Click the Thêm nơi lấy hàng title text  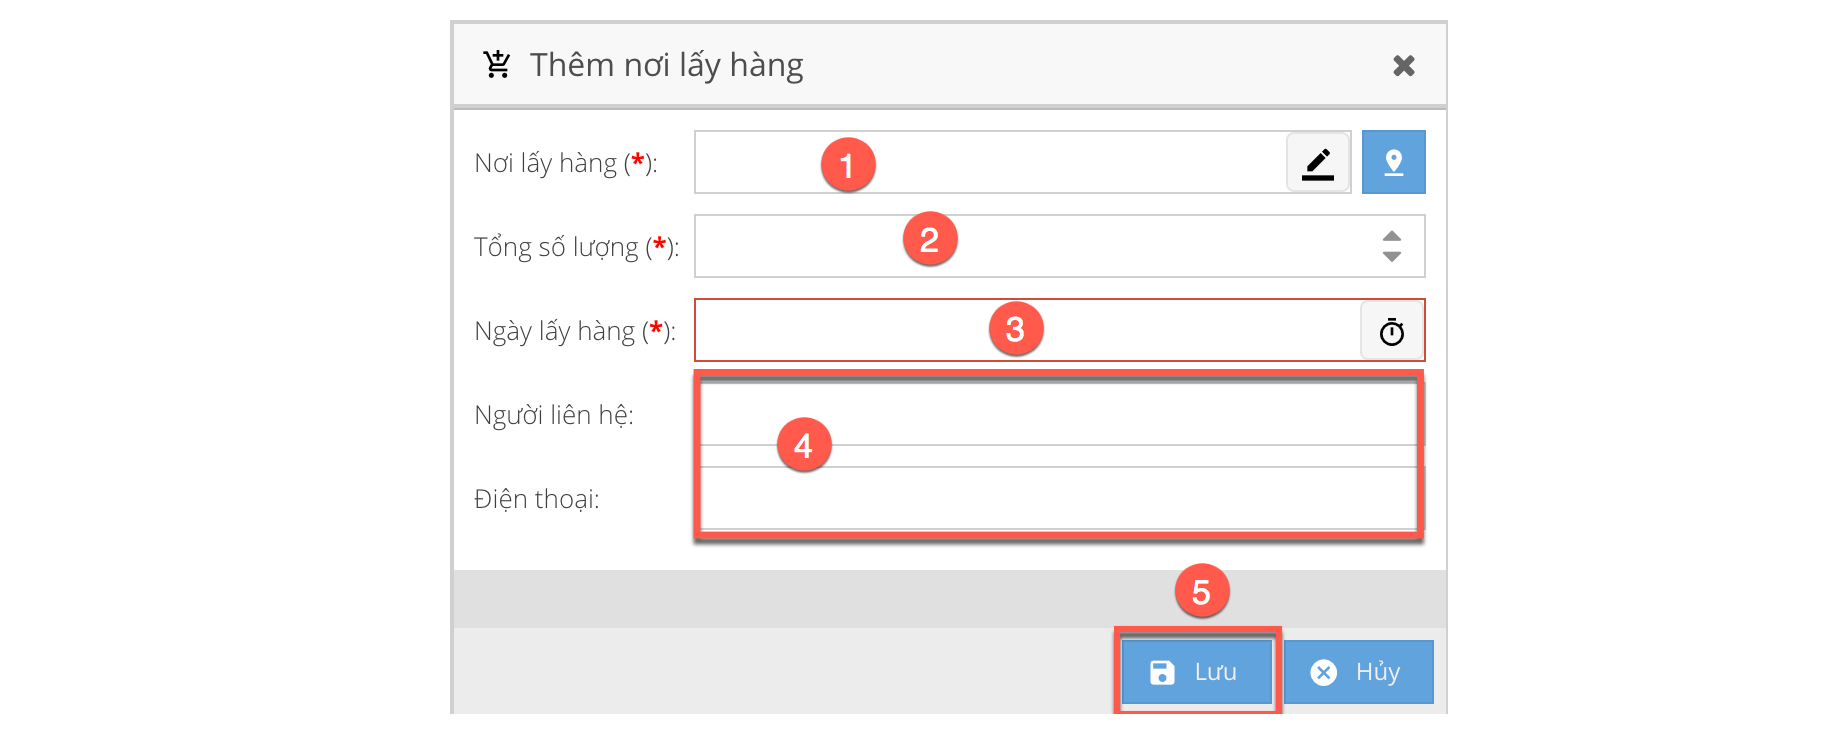(x=666, y=65)
